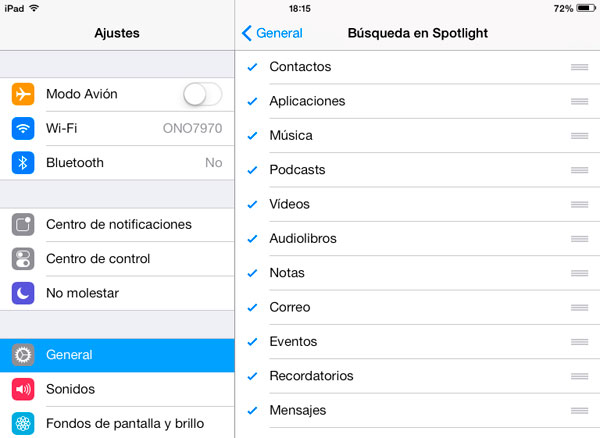
Task: Tap the Wi-Fi network name ONO7970
Action: (192, 128)
